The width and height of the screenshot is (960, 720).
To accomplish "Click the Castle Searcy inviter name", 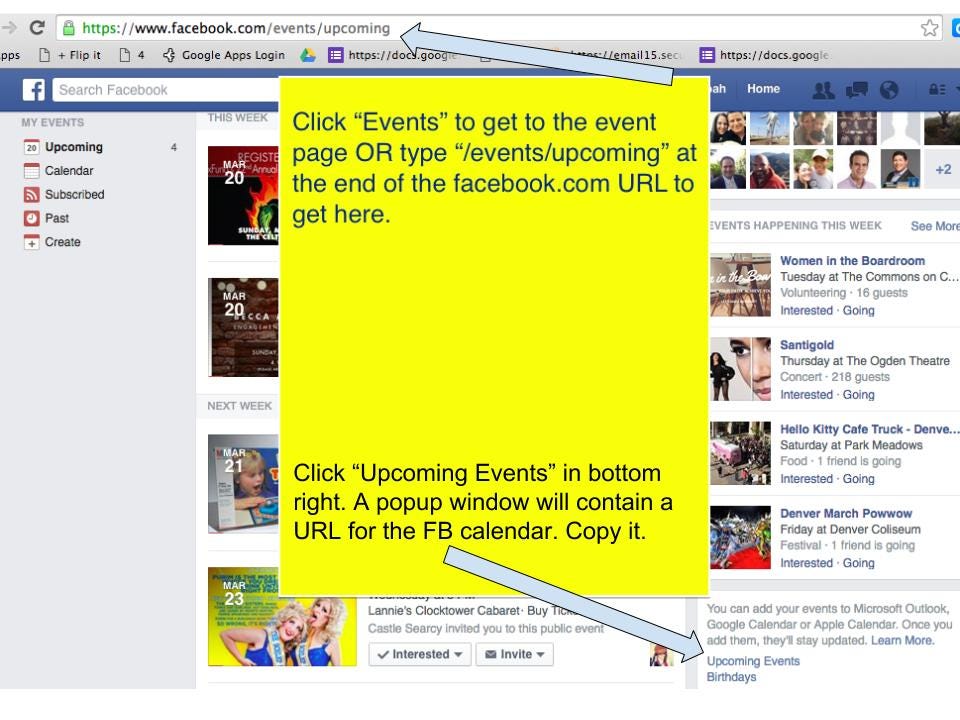I will click(405, 629).
